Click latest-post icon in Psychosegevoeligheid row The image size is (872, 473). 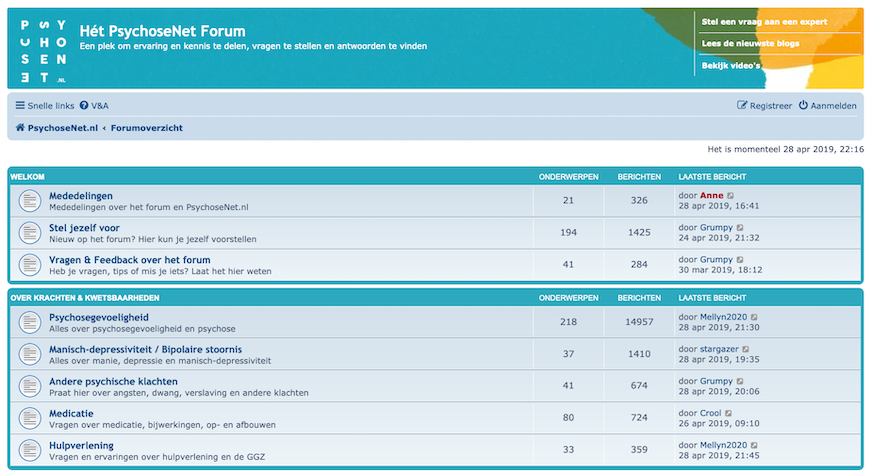[x=754, y=317]
